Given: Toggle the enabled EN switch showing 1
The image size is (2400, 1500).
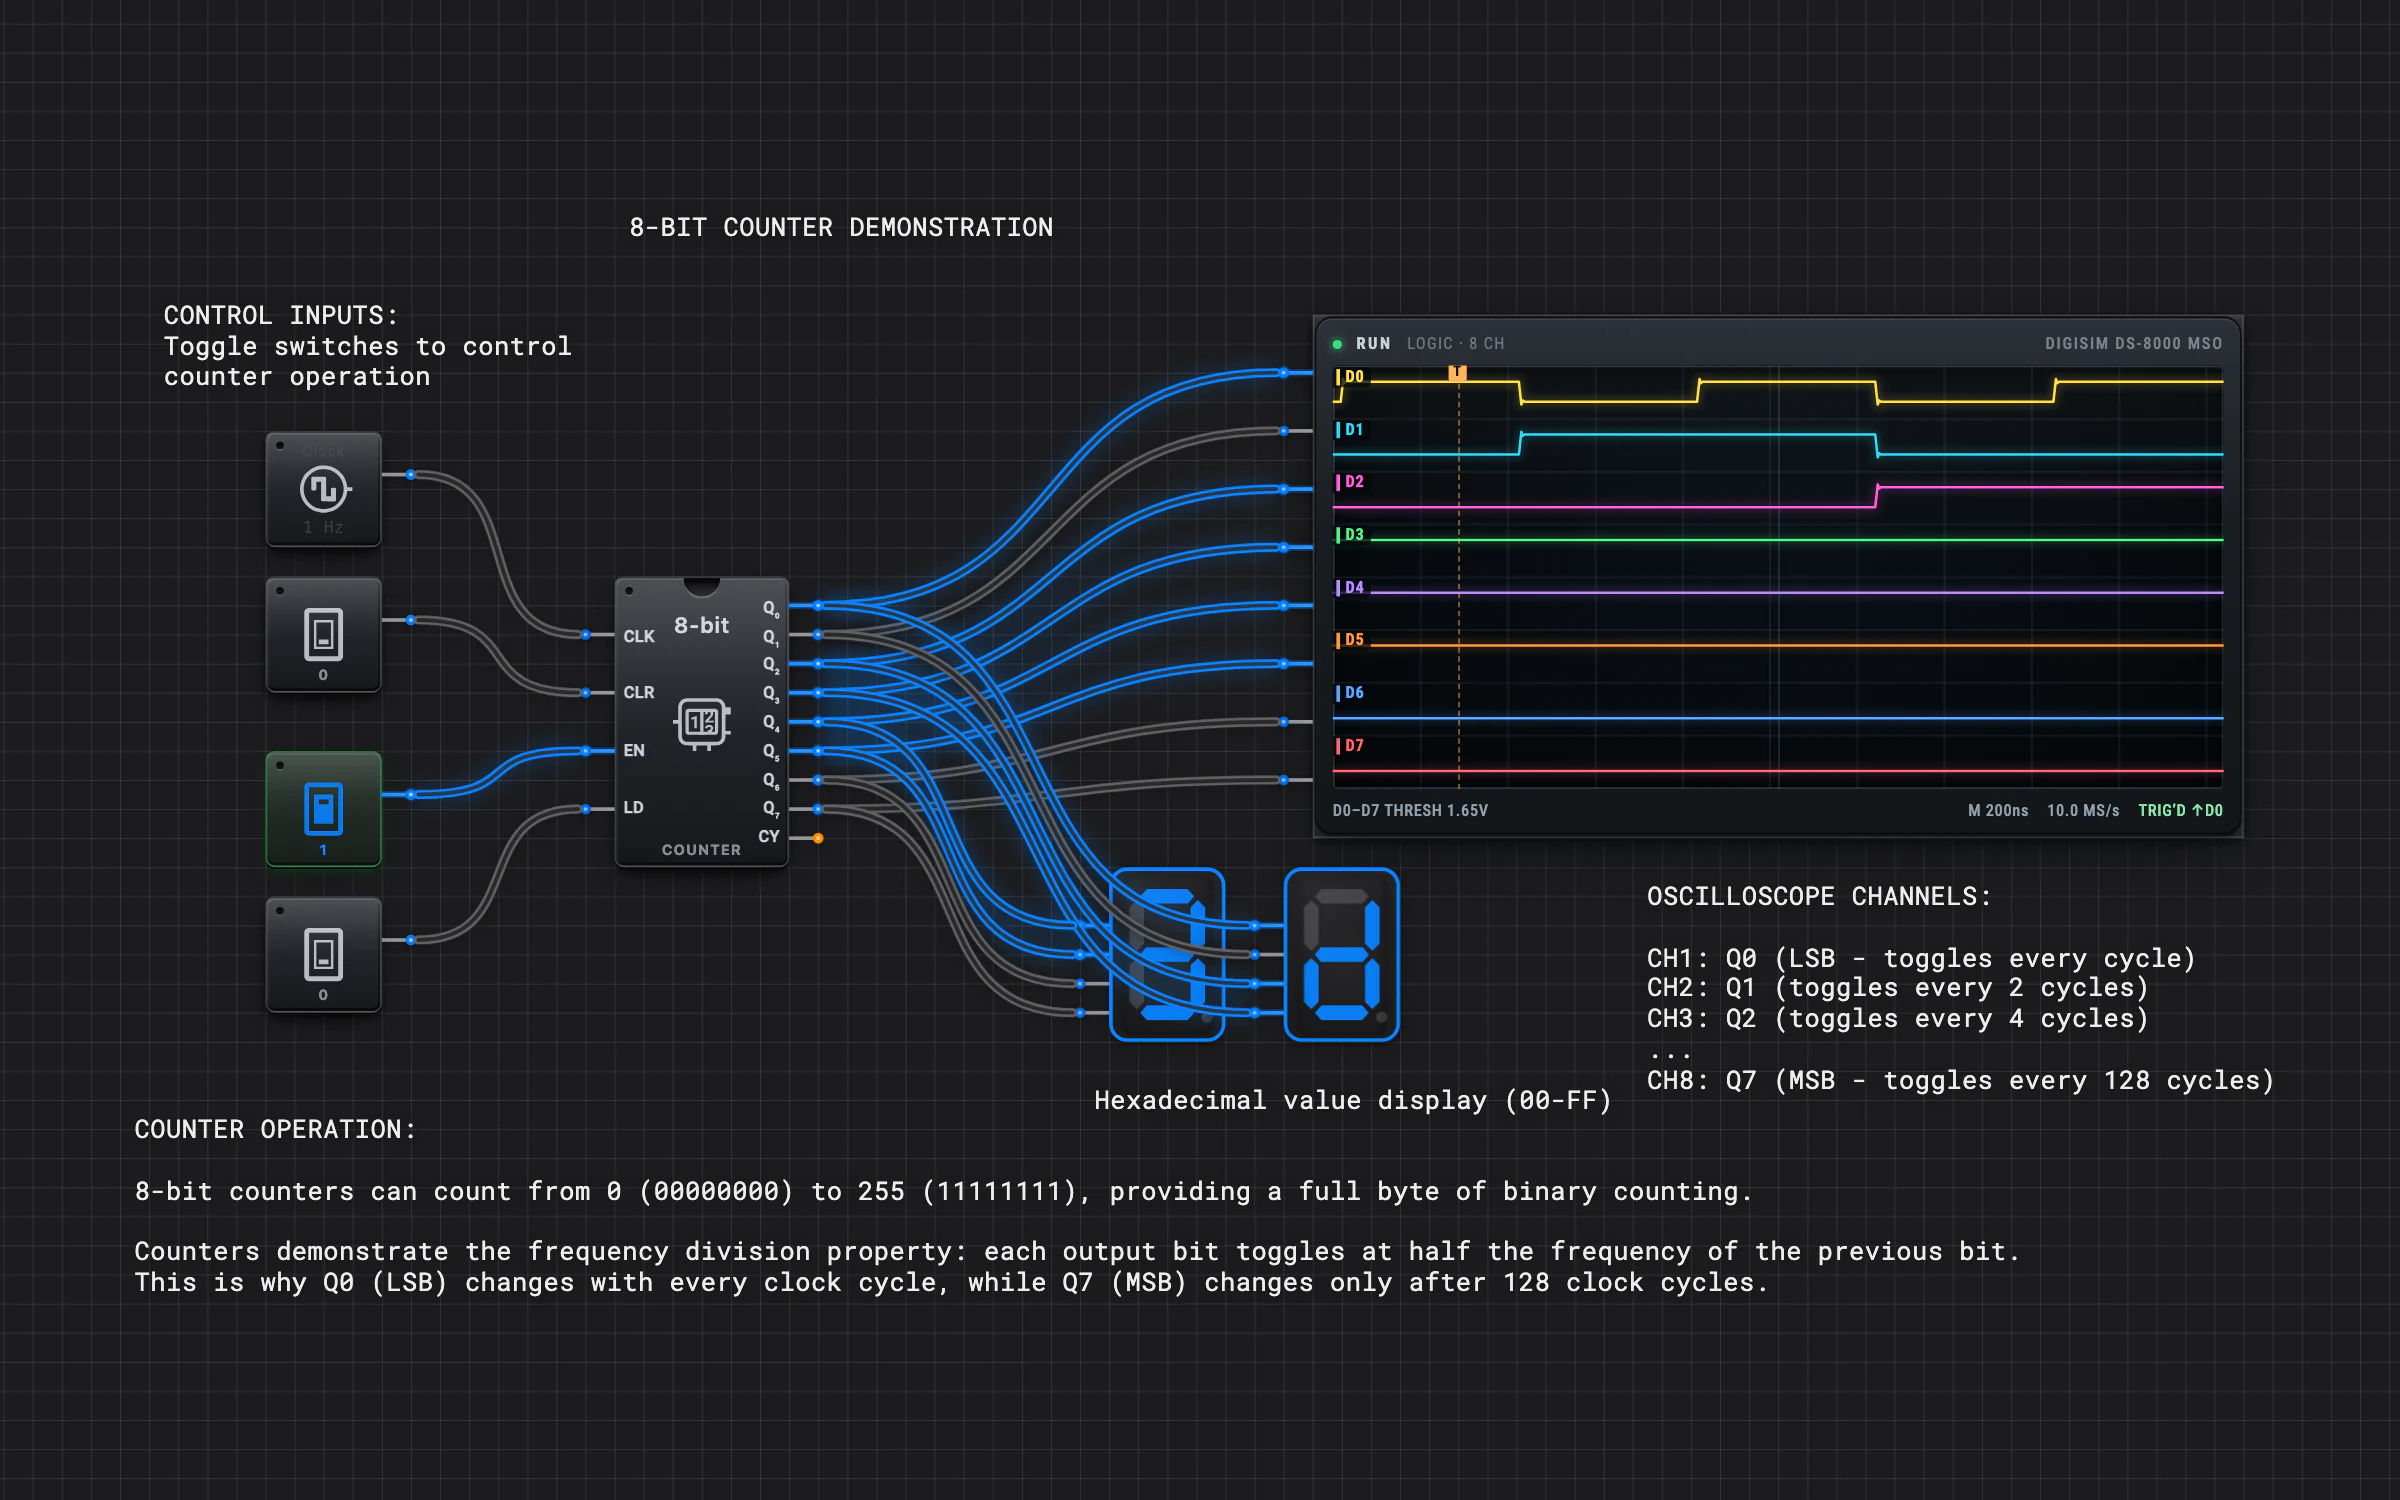Looking at the screenshot, I should click(x=323, y=809).
